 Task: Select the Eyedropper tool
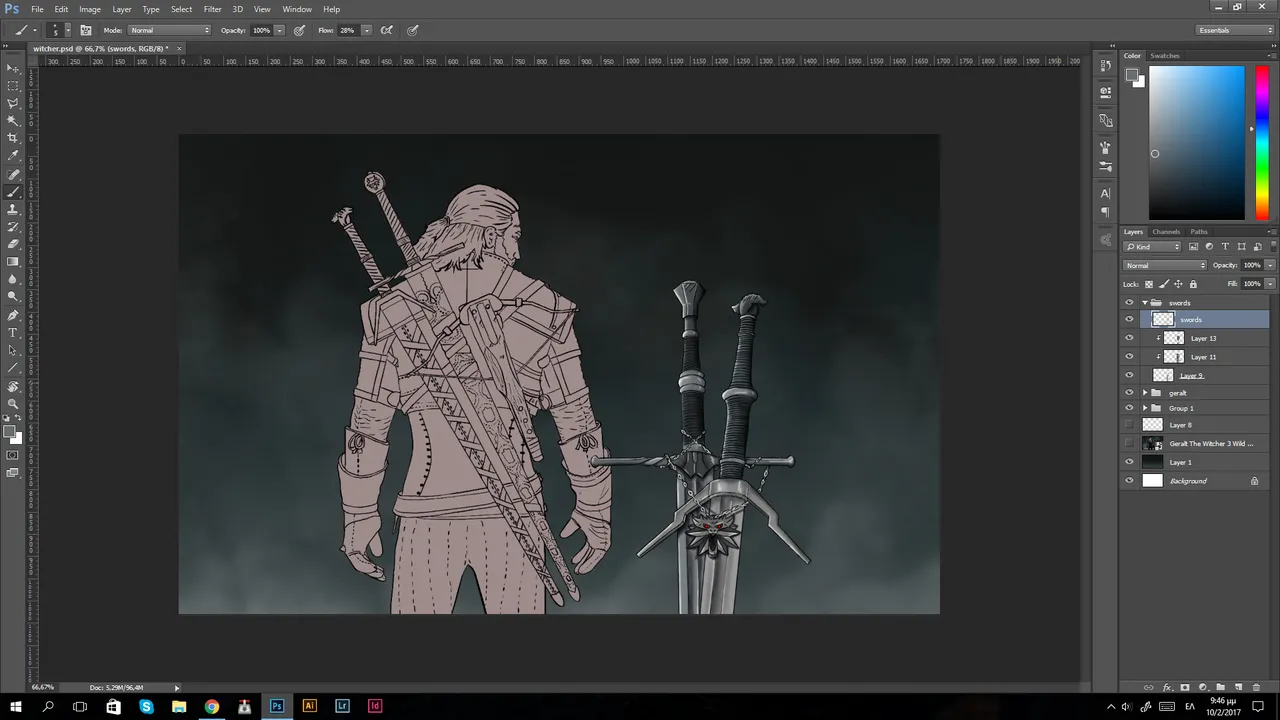[x=13, y=155]
